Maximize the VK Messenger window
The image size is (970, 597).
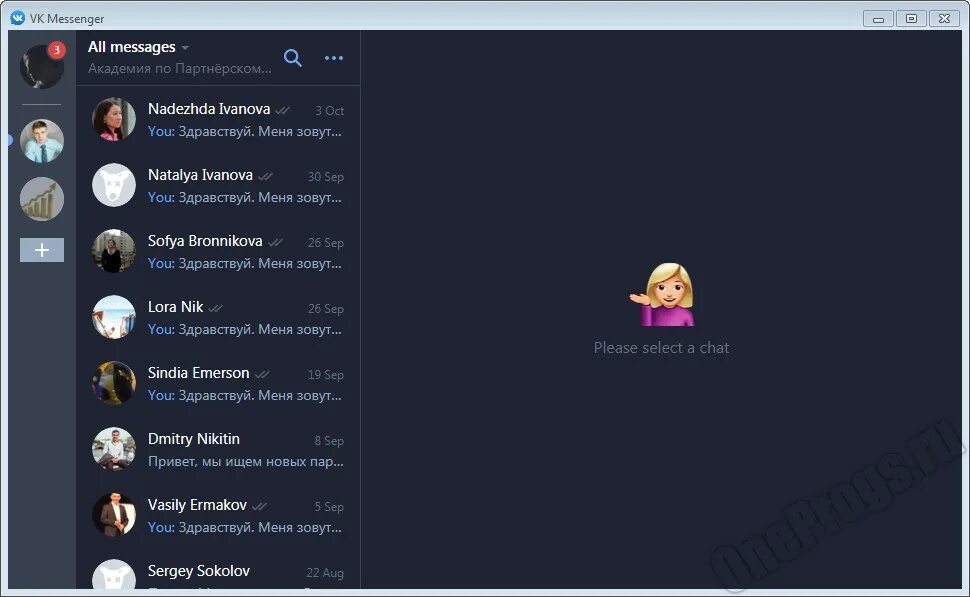[911, 19]
